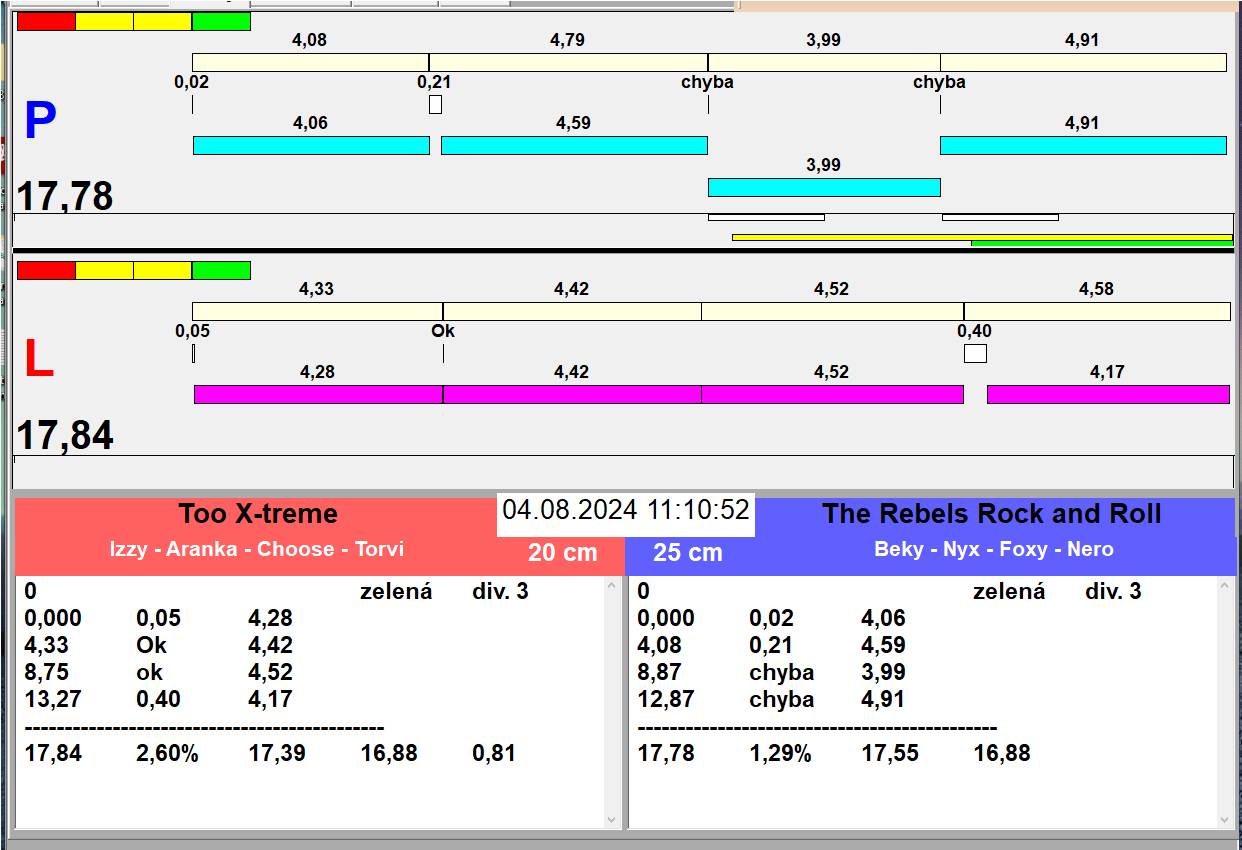
Task: Select the cream 4,79 segment in P lane
Action: click(x=567, y=62)
